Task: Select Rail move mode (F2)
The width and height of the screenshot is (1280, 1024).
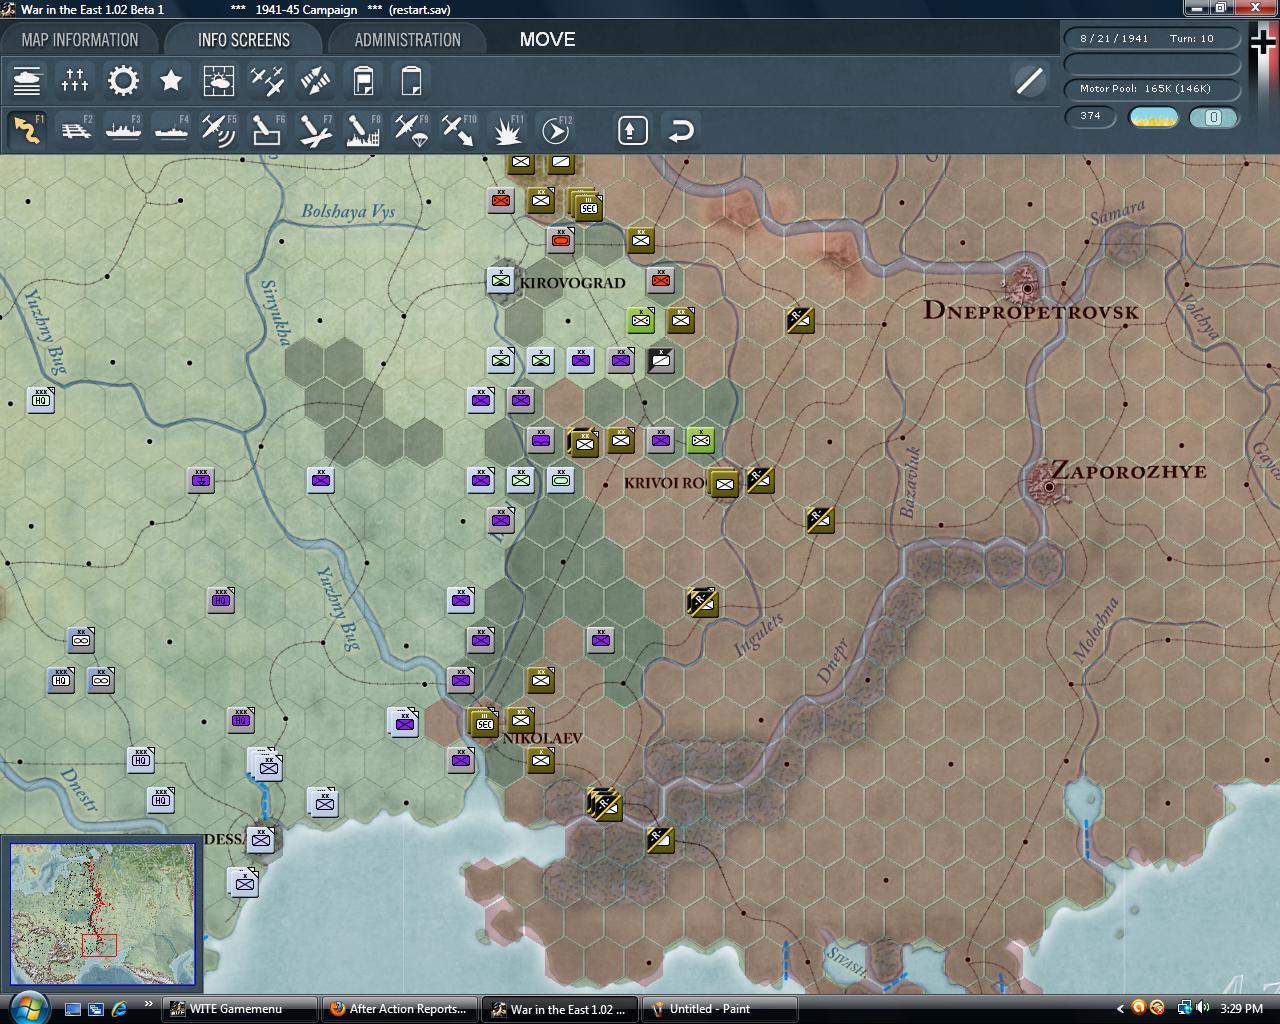Action: 75,130
